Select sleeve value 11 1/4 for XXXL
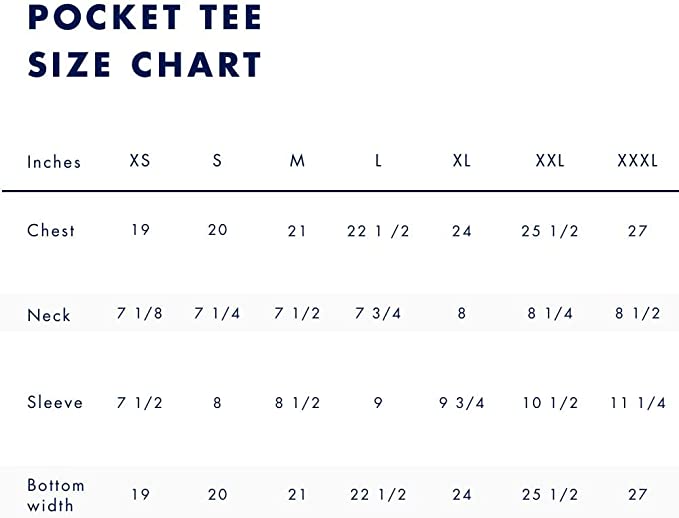The image size is (679, 518). tap(637, 403)
